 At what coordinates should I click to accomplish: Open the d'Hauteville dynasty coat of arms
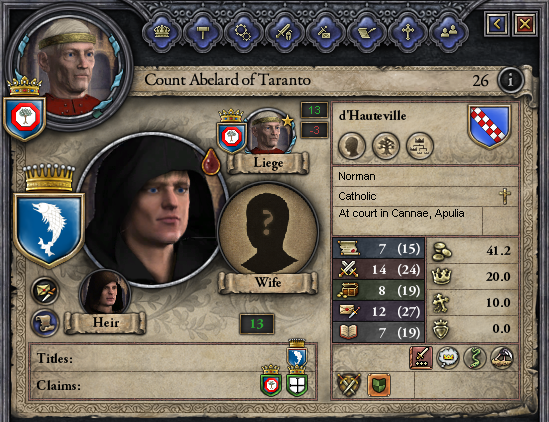[x=489, y=126]
